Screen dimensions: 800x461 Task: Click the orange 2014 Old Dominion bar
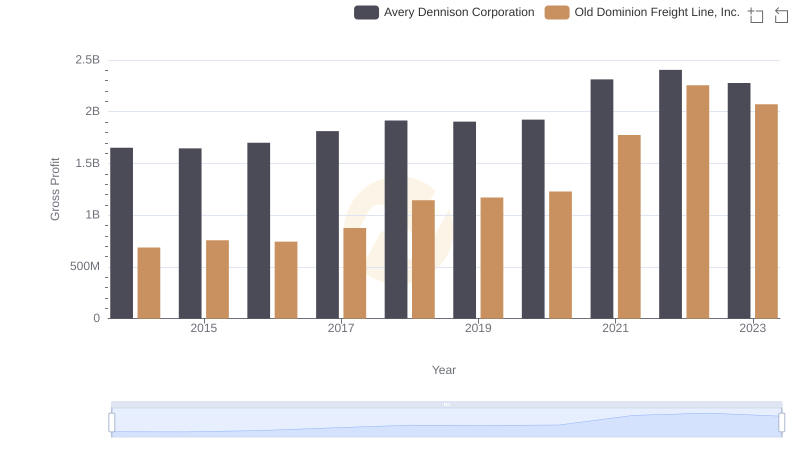(149, 283)
